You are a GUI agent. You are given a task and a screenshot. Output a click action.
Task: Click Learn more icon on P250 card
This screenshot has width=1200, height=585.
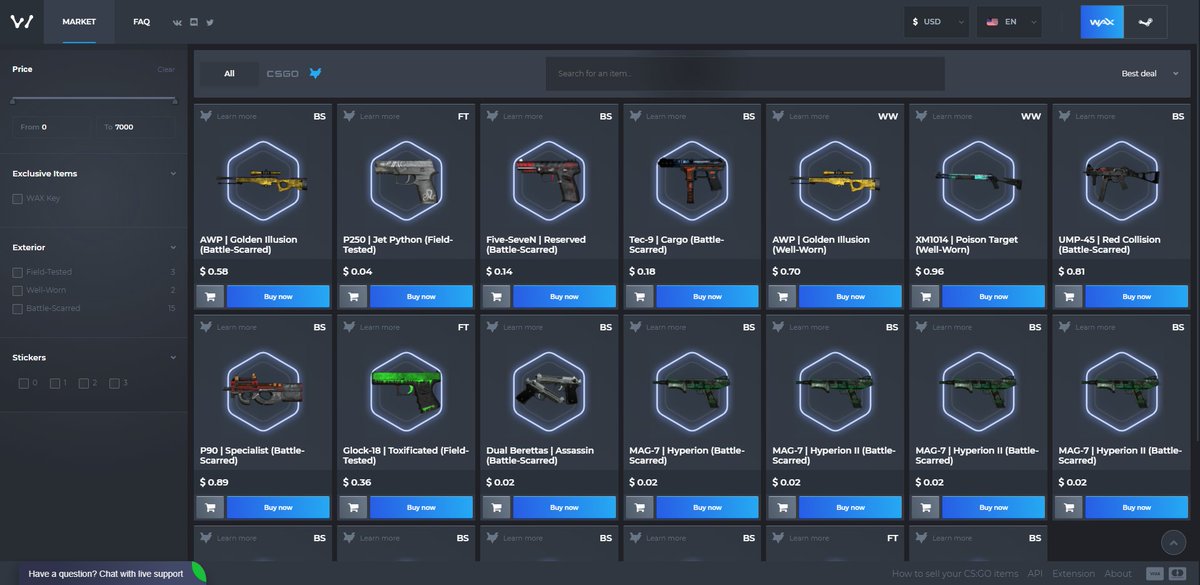click(x=349, y=116)
